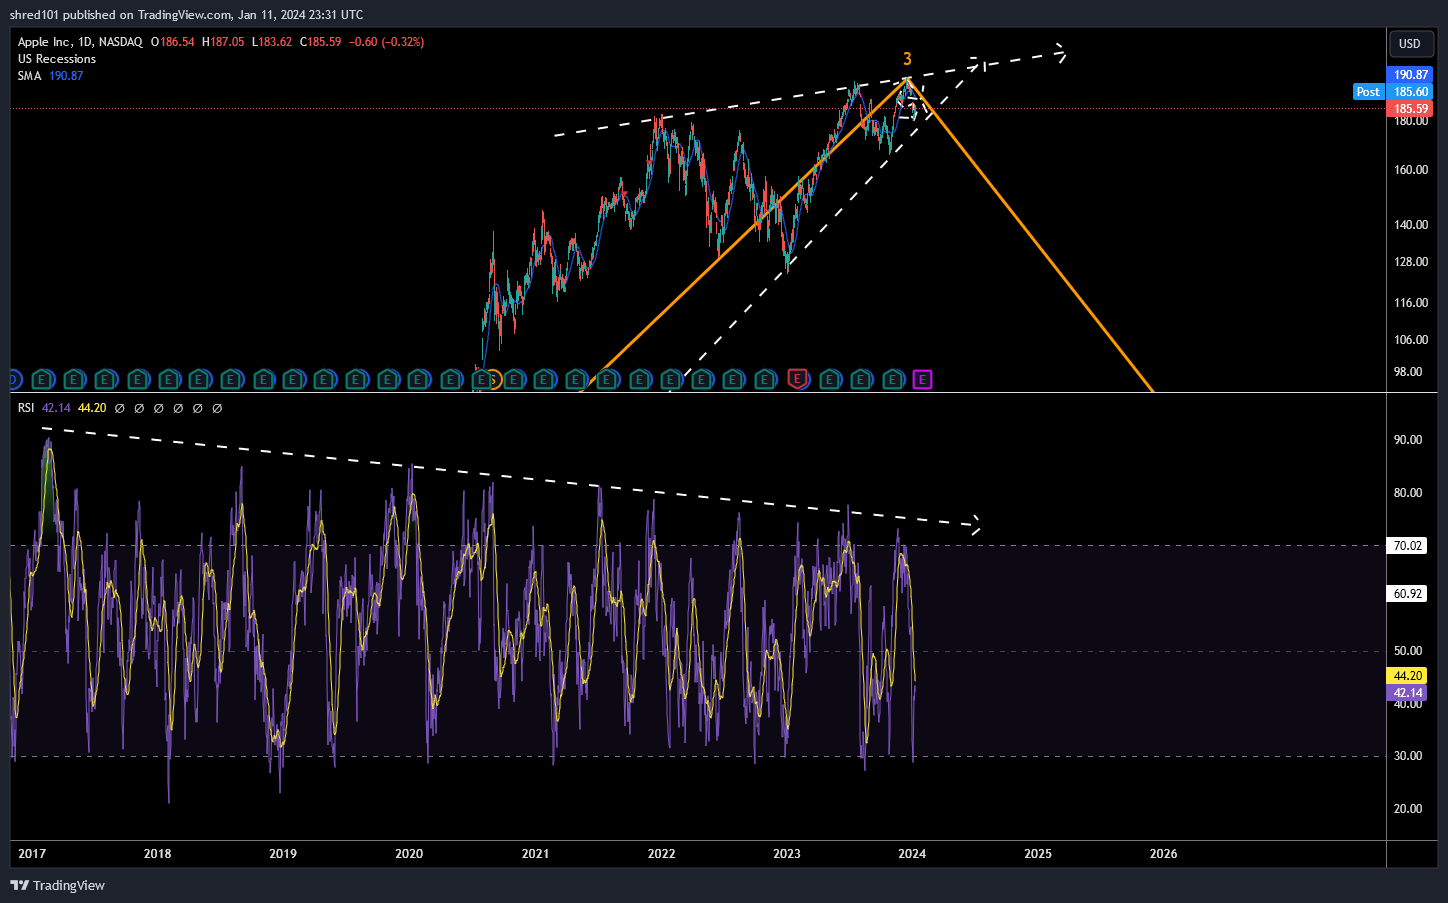The height and width of the screenshot is (903, 1448).
Task: Click the L183.62 low price value
Action: 272,42
